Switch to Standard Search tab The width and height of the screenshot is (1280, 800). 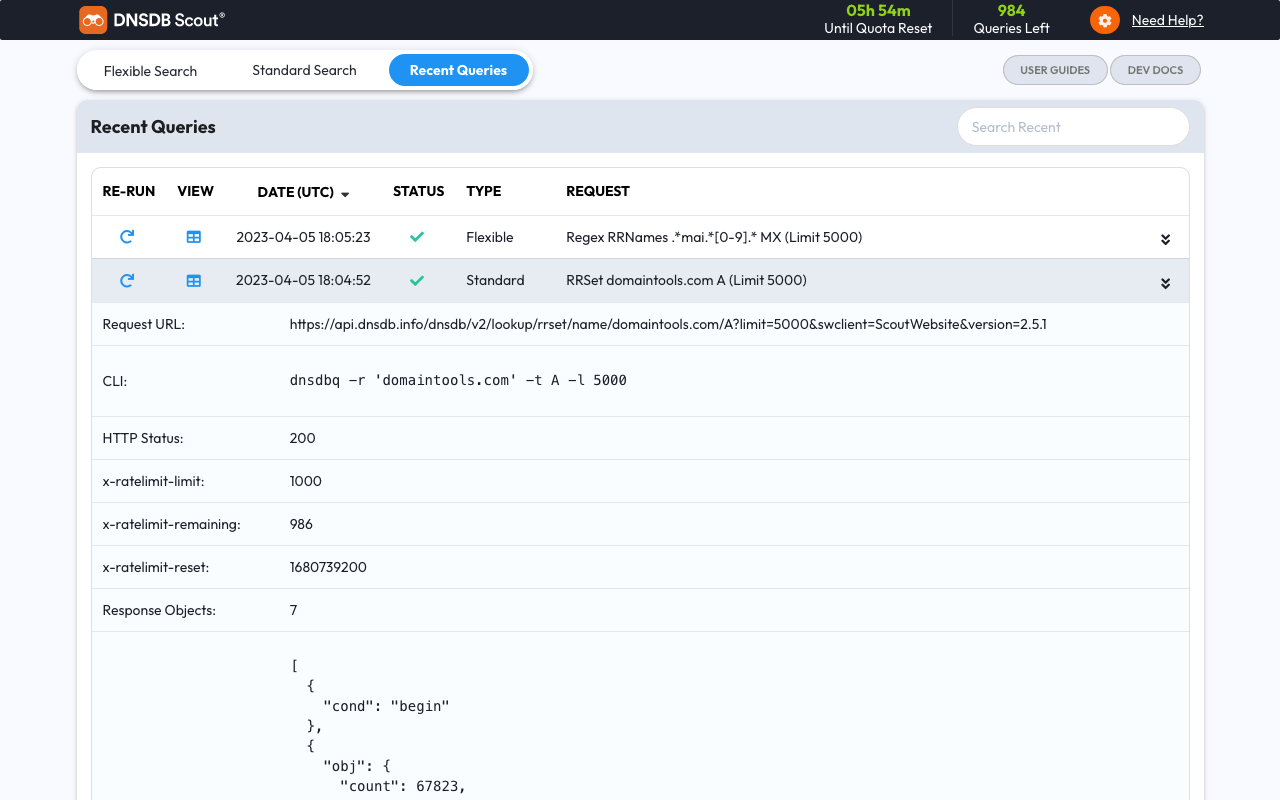[x=304, y=70]
